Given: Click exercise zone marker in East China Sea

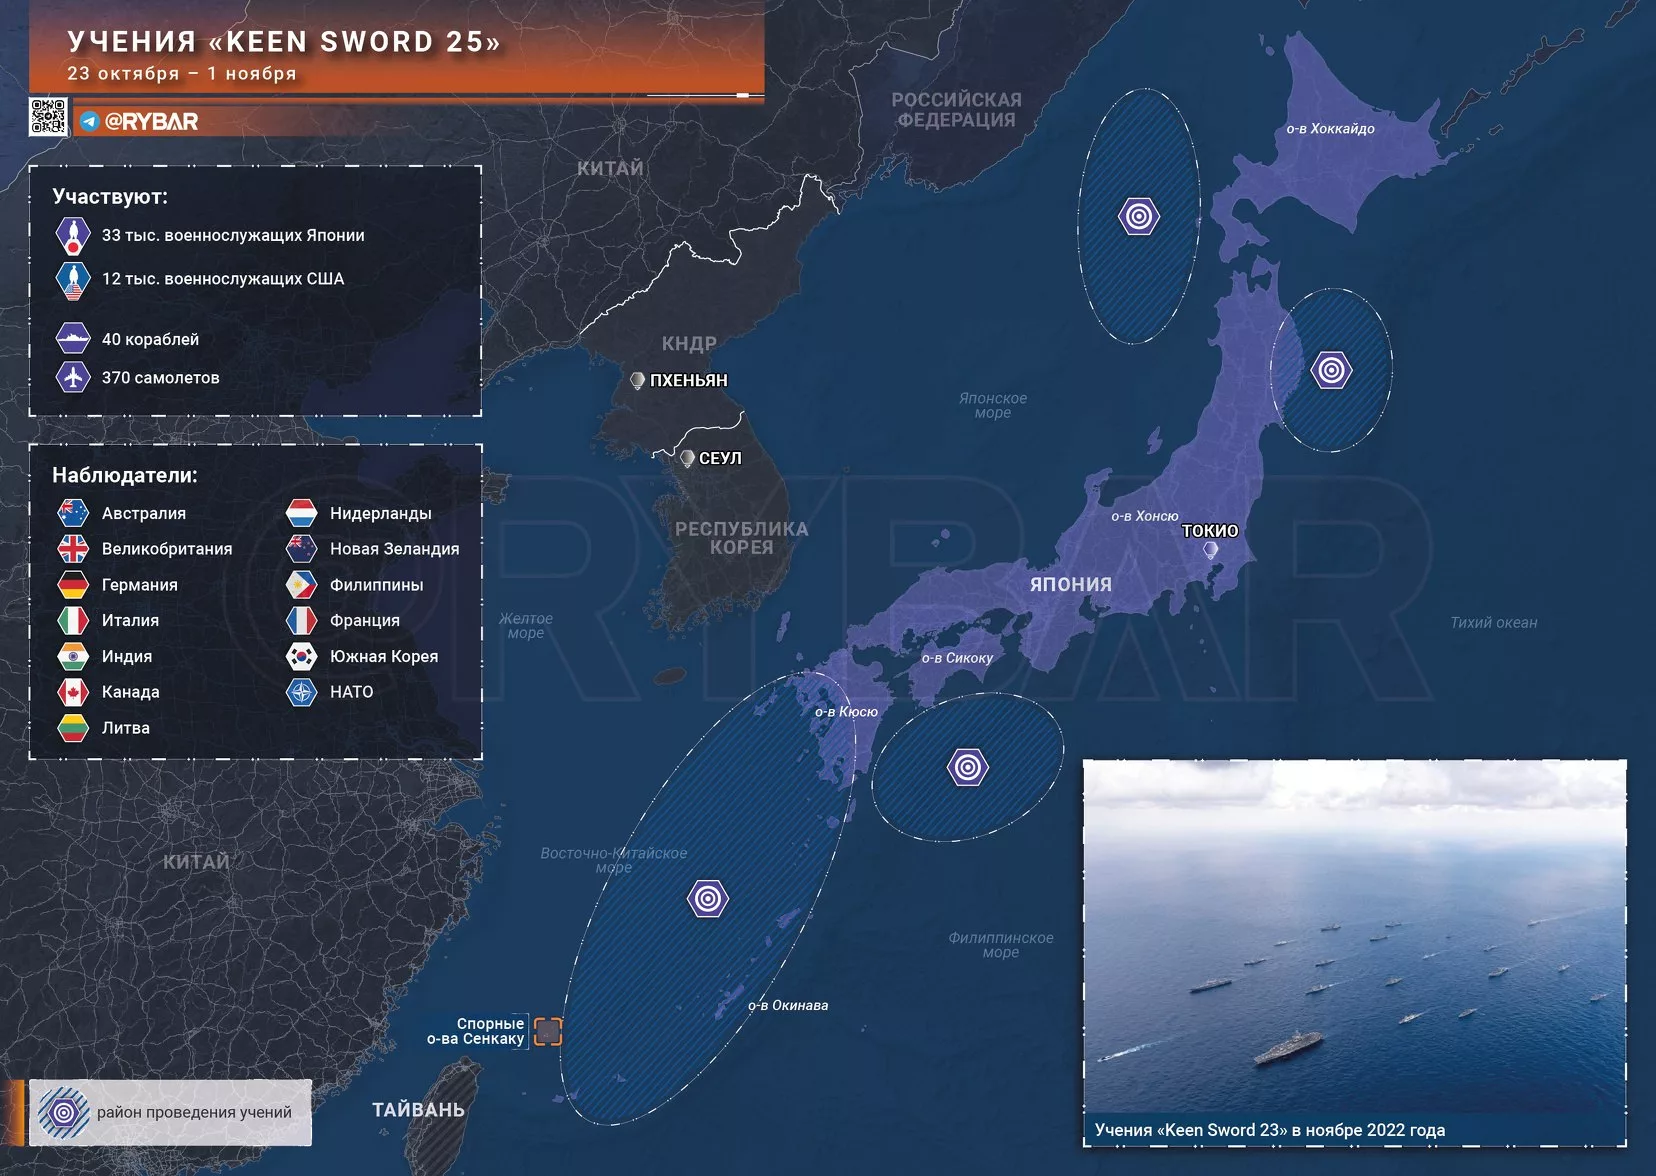Looking at the screenshot, I should [x=707, y=898].
